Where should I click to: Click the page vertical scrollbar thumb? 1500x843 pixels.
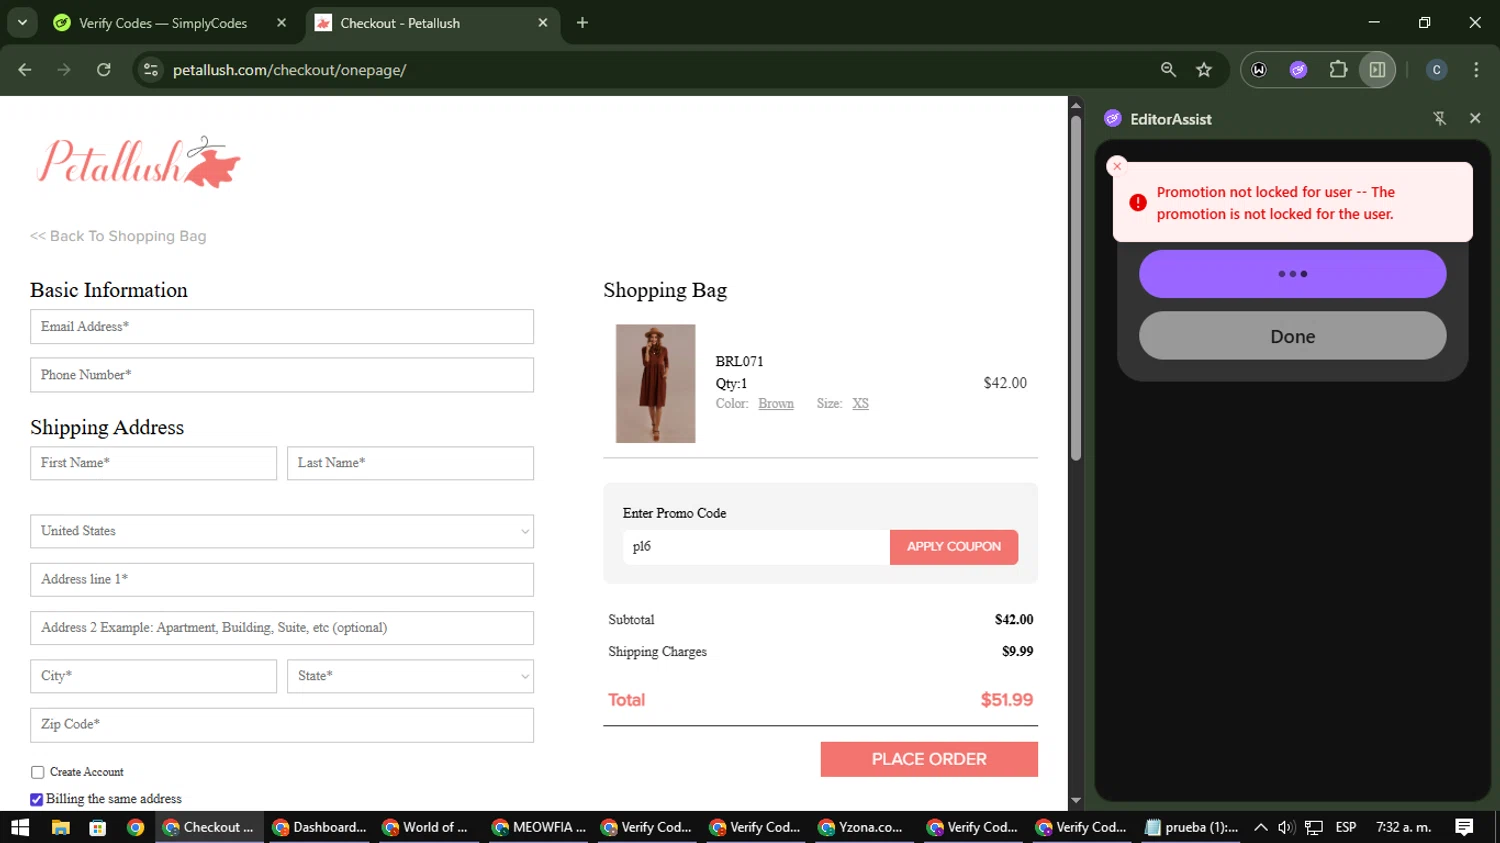[x=1076, y=288]
